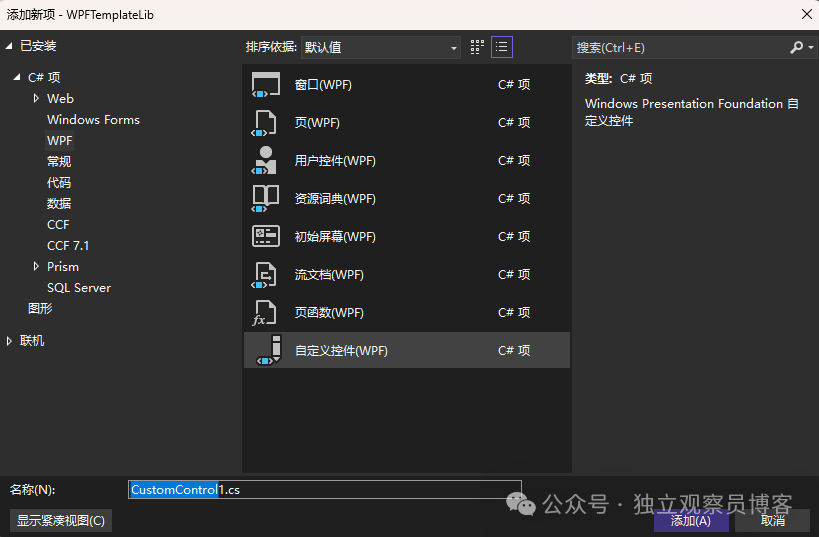Open the 排序依据 sort dropdown
The image size is (819, 537).
click(380, 48)
